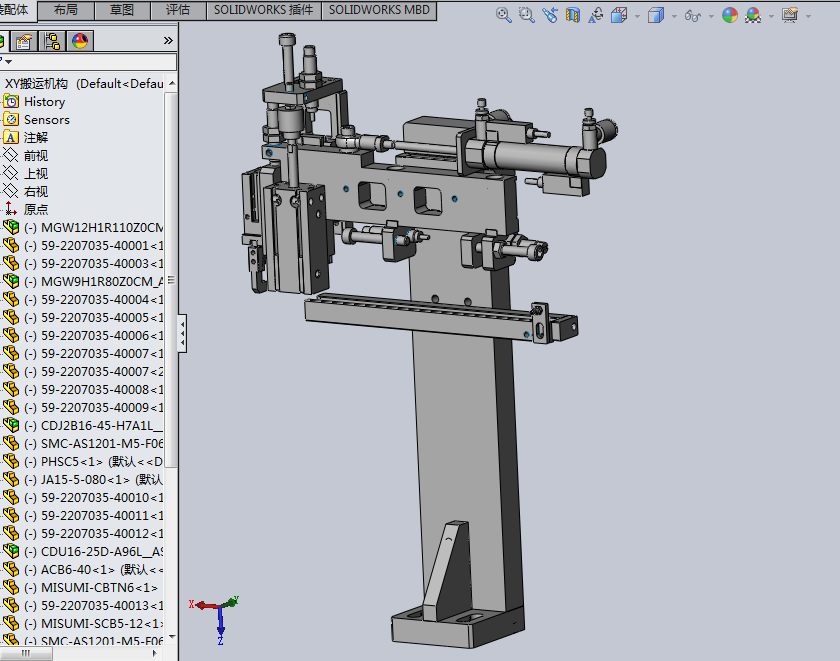Click the Previous View icon
The image size is (840, 661).
coord(550,16)
